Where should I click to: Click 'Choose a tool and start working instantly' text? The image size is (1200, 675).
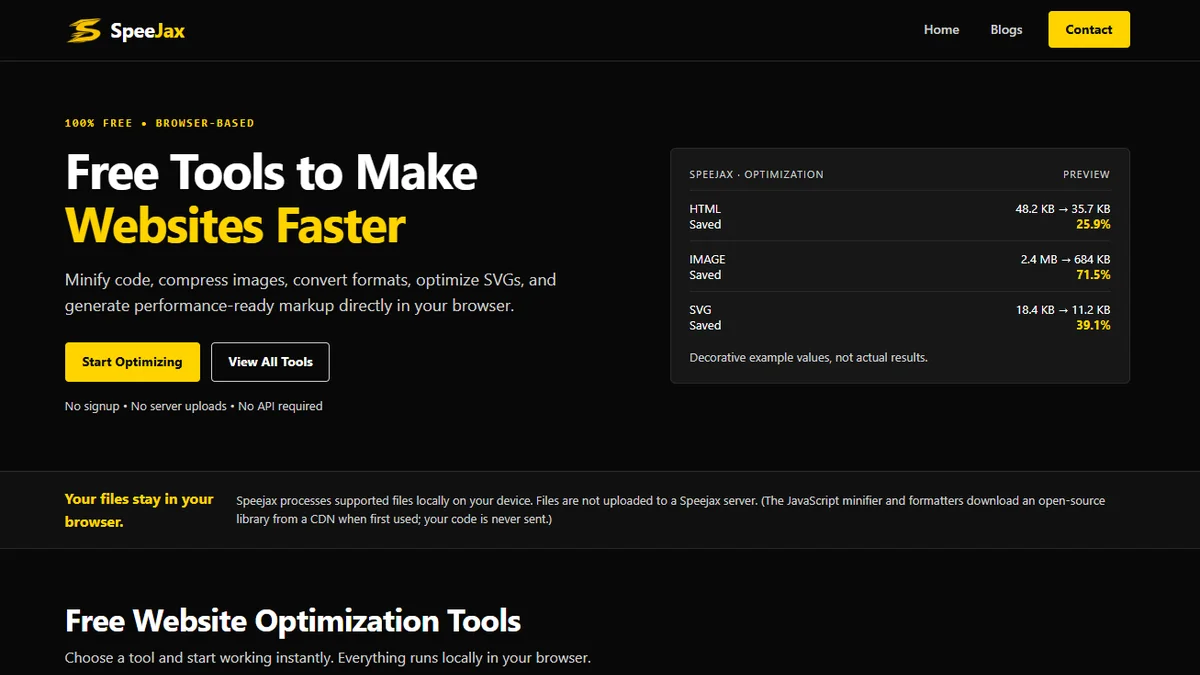pos(328,658)
